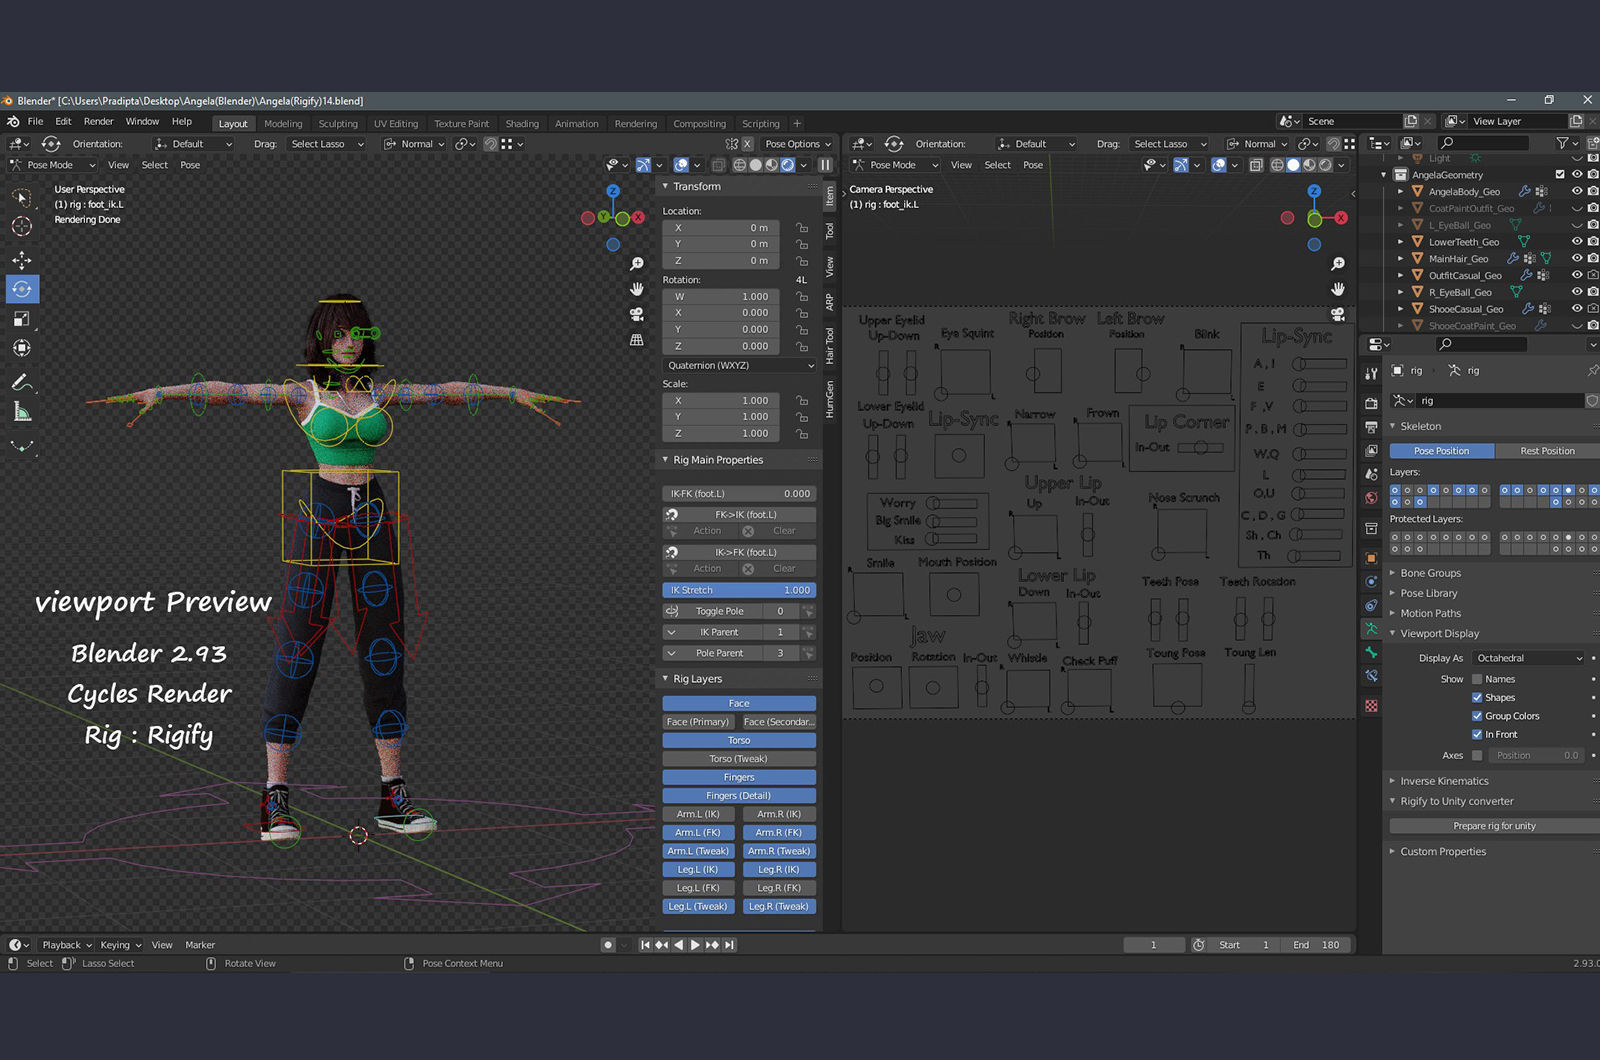Click the pan hand icon in left viewport
Image resolution: width=1600 pixels, height=1060 pixels.
(x=637, y=289)
